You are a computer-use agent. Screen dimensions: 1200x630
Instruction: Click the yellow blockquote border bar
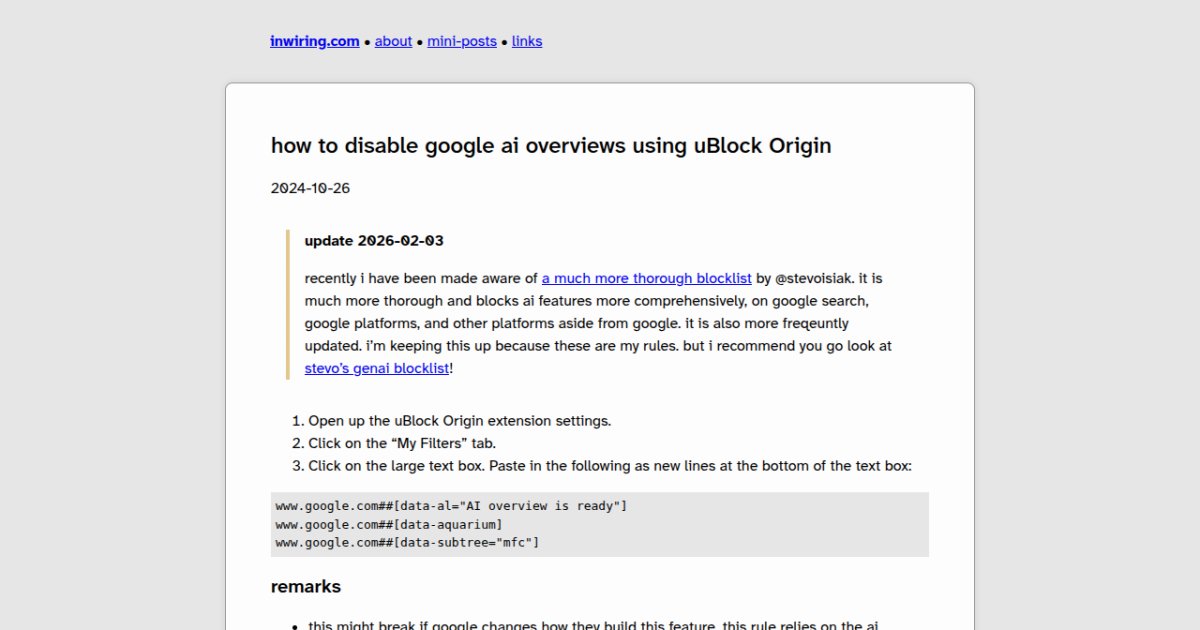[x=290, y=300]
